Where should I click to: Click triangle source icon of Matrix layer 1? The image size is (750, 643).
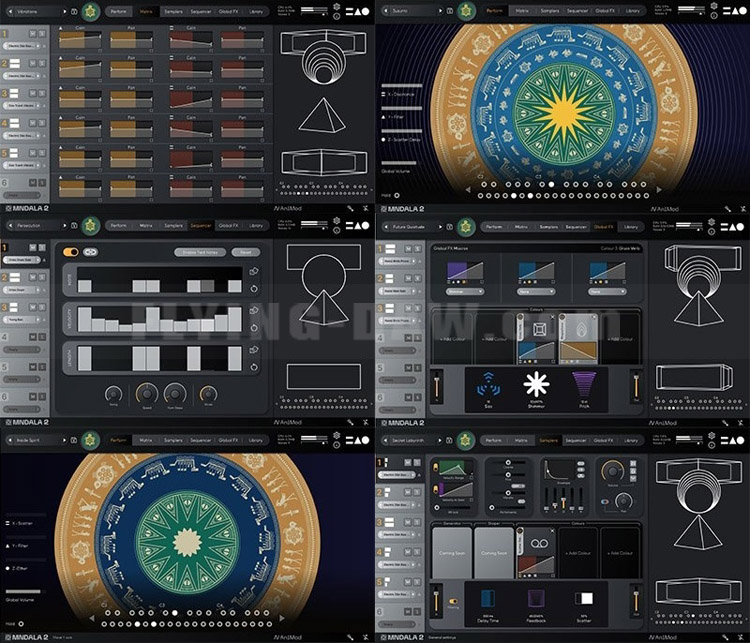[60, 28]
